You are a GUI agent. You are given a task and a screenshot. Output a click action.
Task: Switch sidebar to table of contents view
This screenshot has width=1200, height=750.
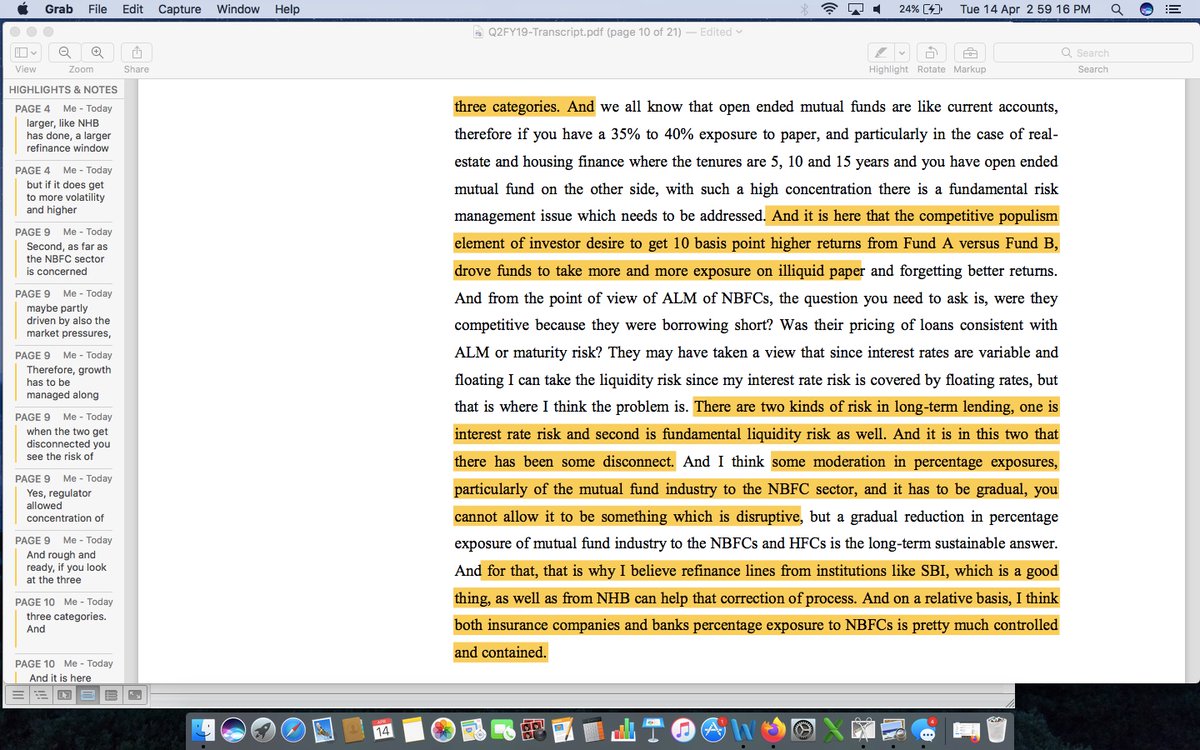pos(40,694)
